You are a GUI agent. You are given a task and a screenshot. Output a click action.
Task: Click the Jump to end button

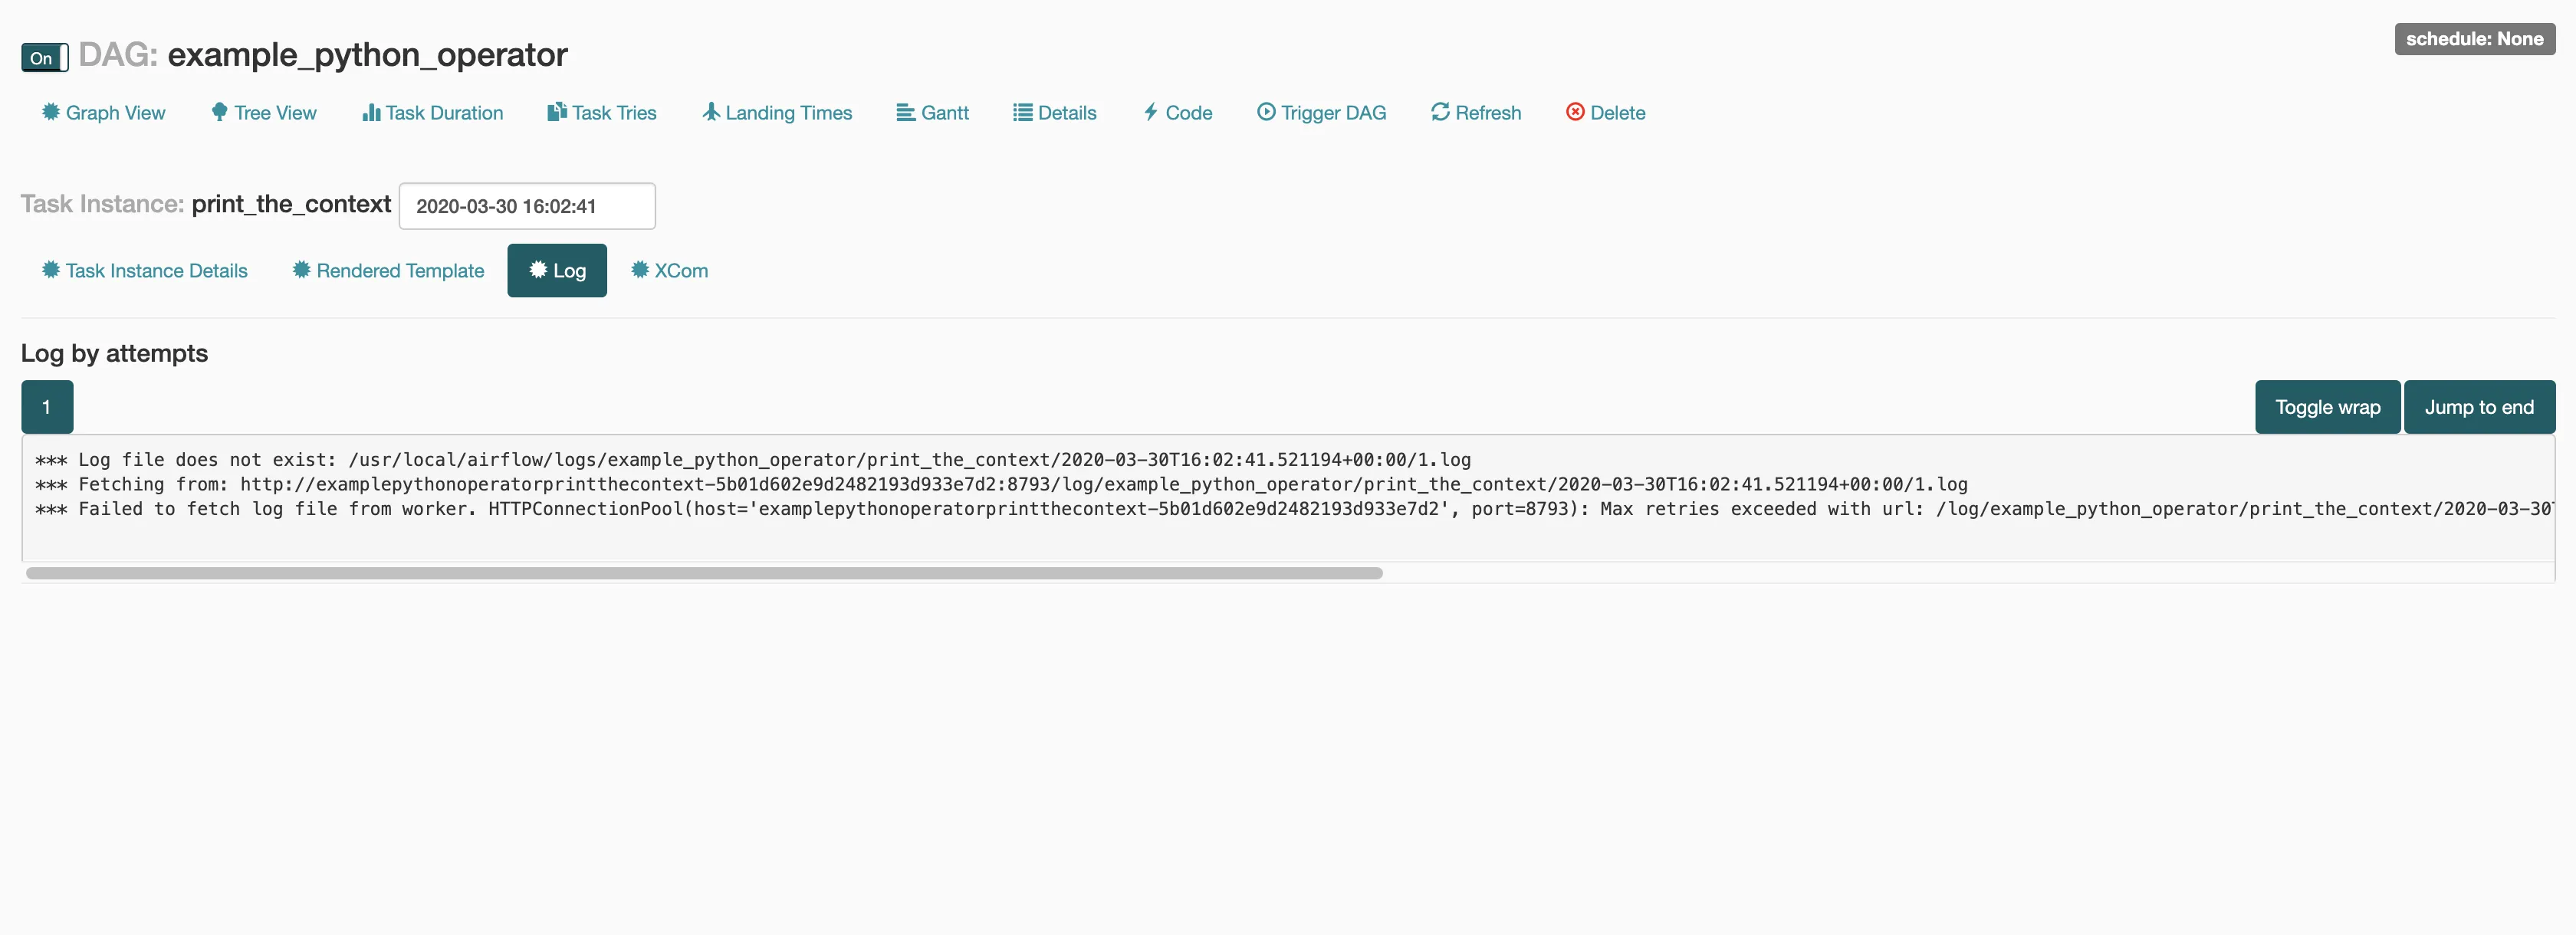(x=2478, y=407)
